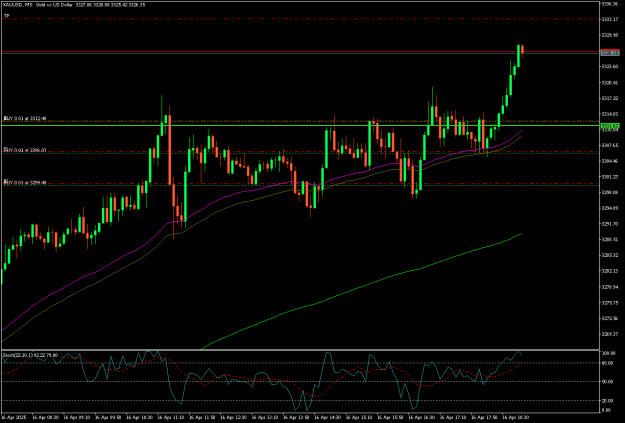
Task: Click the 80.00 stochastic level label
Action: pyautogui.click(x=607, y=363)
